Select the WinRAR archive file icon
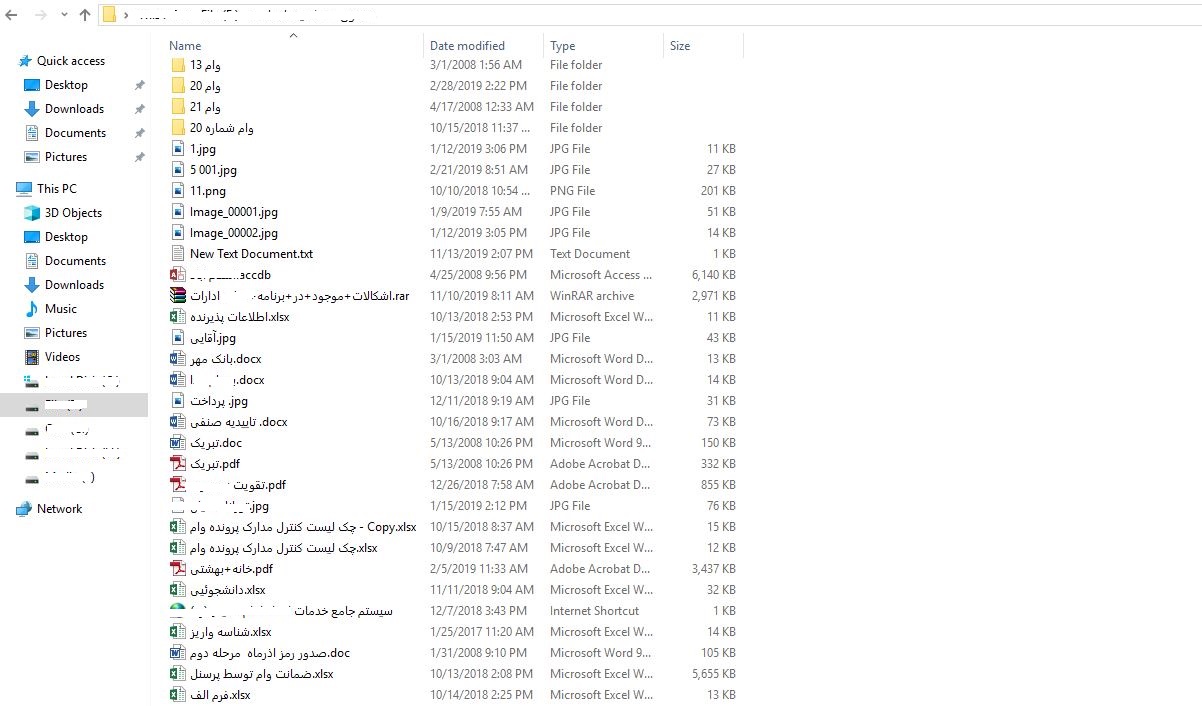Screen dimensions: 1202x706 point(178,296)
